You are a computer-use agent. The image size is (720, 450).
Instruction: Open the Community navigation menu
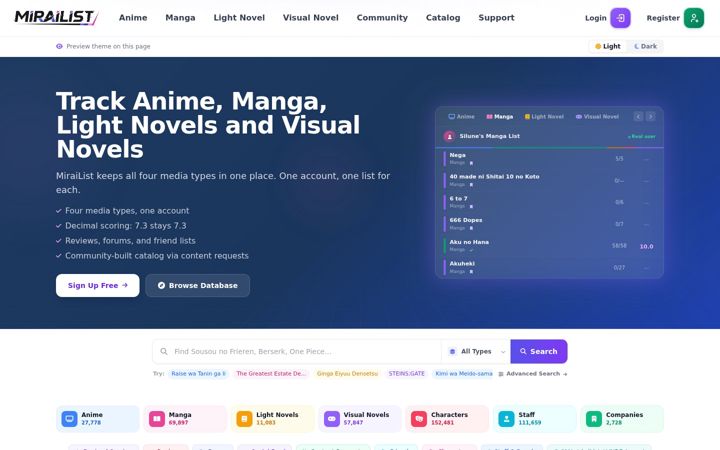click(x=382, y=18)
